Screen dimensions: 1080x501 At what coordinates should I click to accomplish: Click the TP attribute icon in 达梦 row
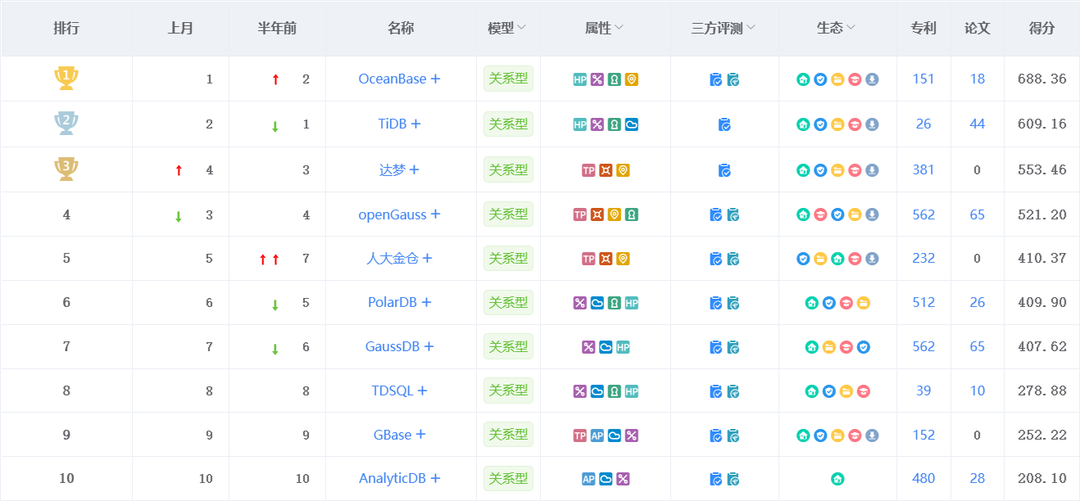588,170
